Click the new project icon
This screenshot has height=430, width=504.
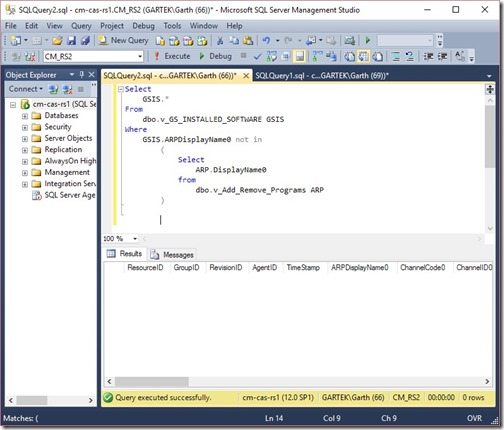click(x=15, y=41)
